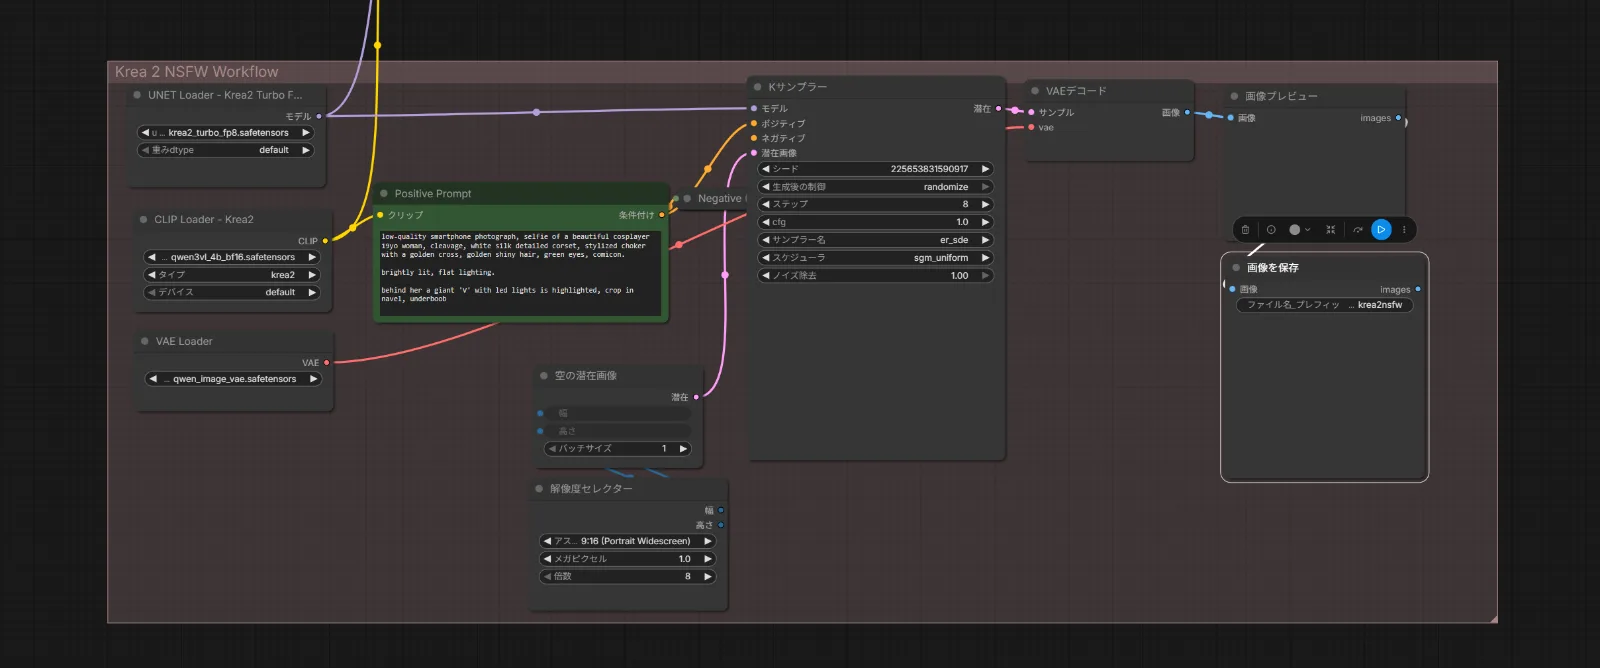Increase 倍数 multiplier with right arrow

point(708,577)
